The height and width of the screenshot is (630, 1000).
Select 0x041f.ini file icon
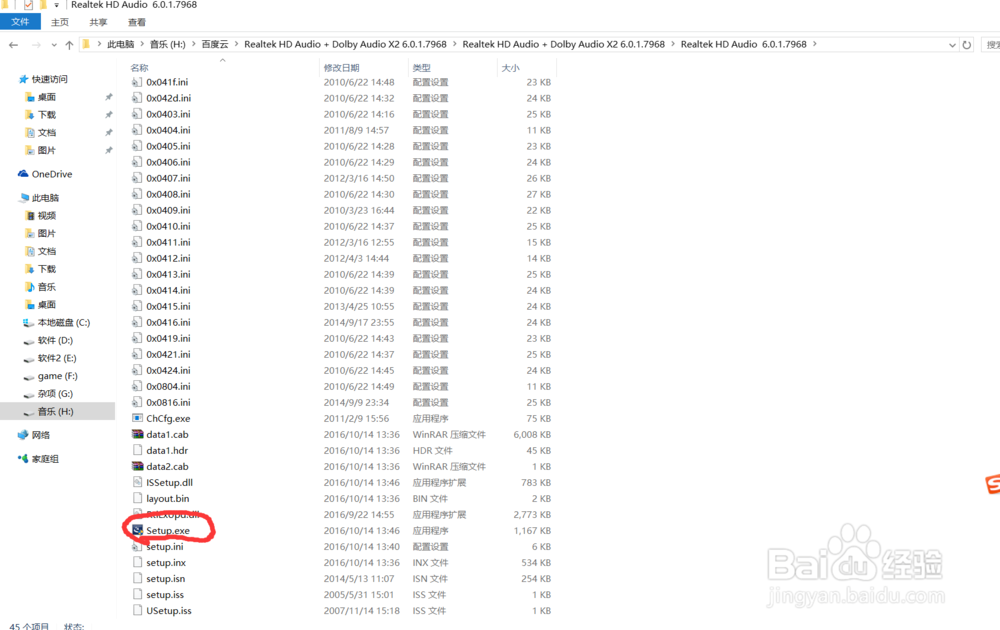tap(137, 82)
